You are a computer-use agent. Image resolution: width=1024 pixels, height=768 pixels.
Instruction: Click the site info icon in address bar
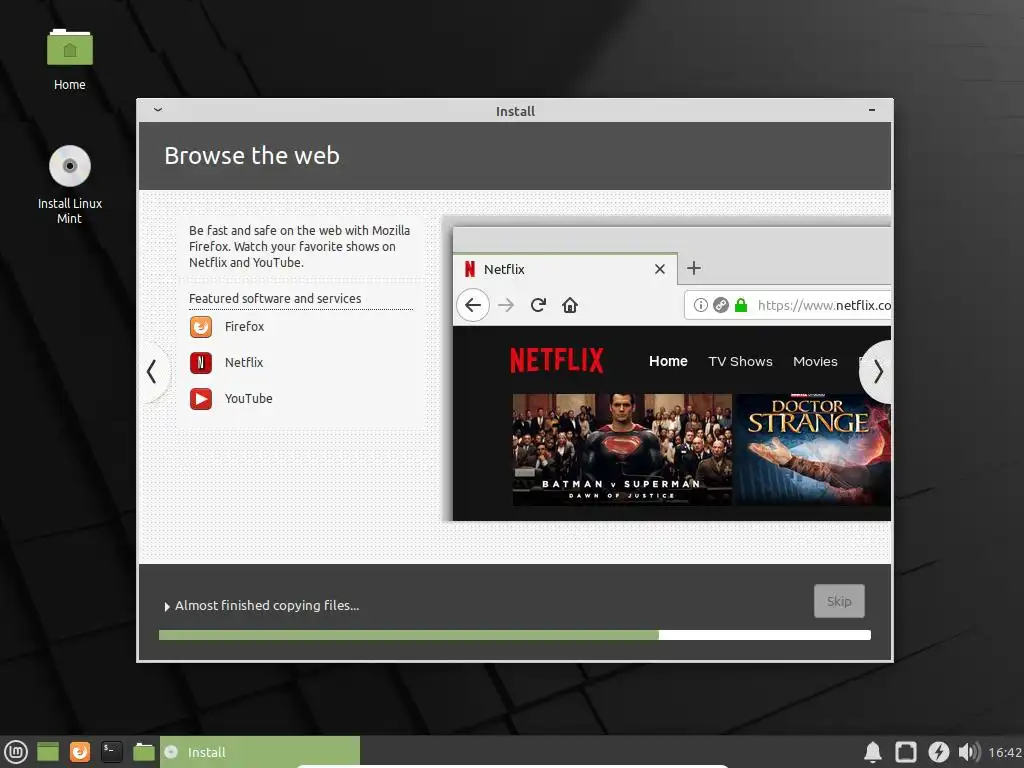(700, 305)
